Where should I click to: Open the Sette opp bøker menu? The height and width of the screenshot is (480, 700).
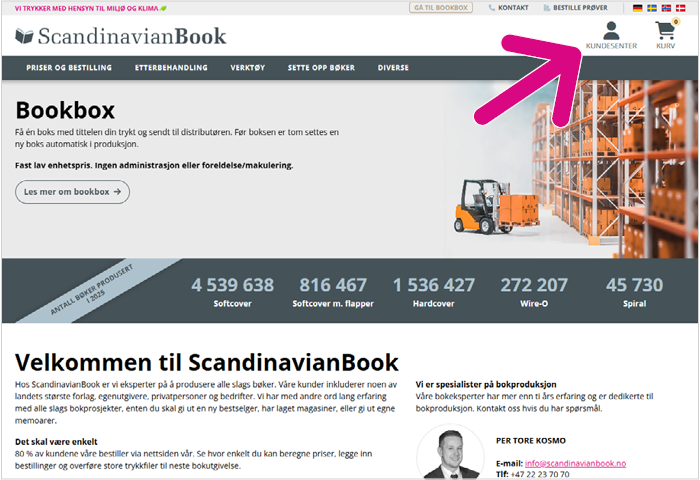[321, 68]
